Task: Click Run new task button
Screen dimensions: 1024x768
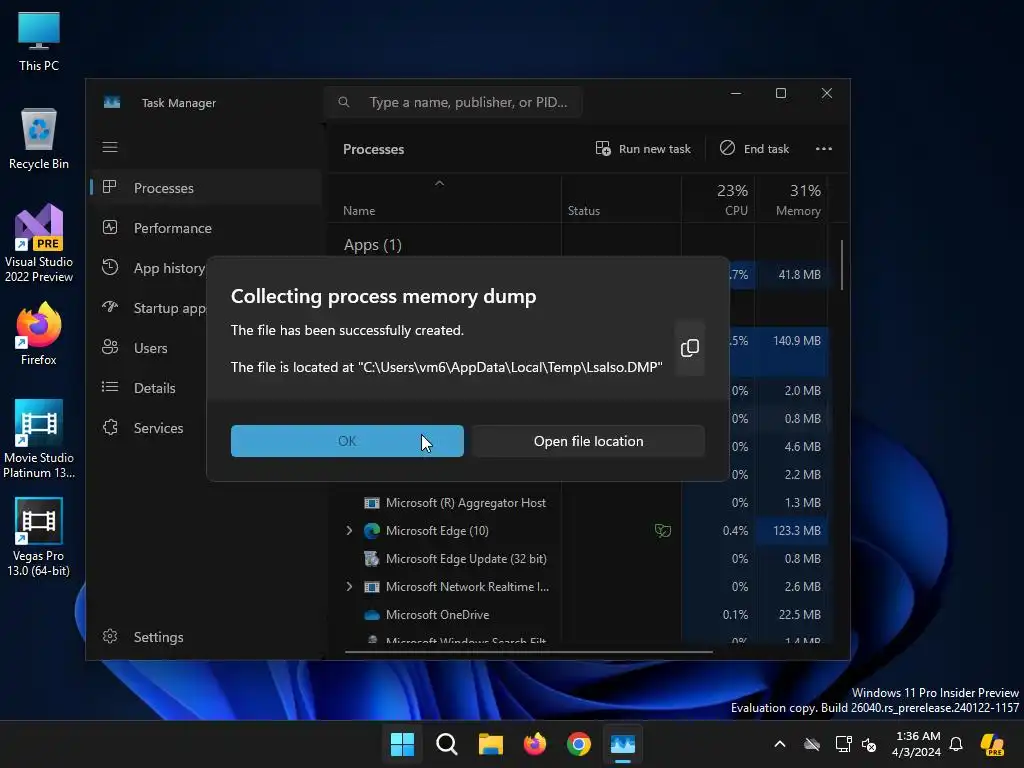Action: point(643,149)
